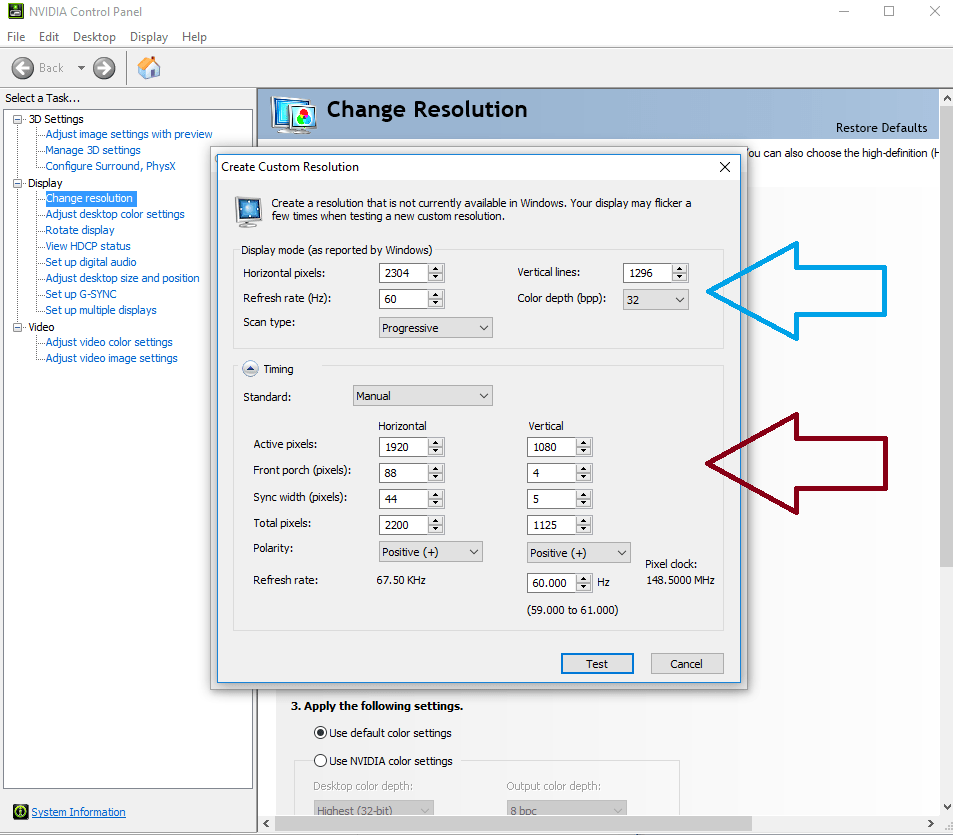Collapse the Display tree node
Image resolution: width=953 pixels, height=835 pixels.
pyautogui.click(x=18, y=183)
